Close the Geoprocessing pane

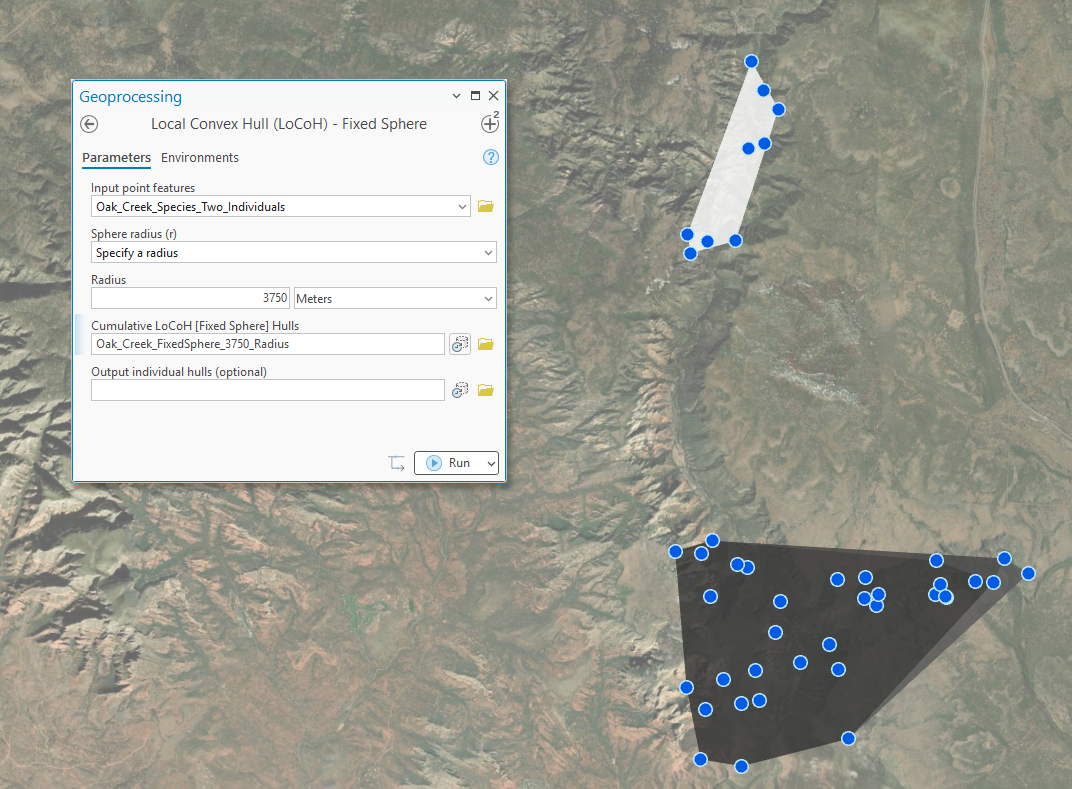[x=493, y=96]
